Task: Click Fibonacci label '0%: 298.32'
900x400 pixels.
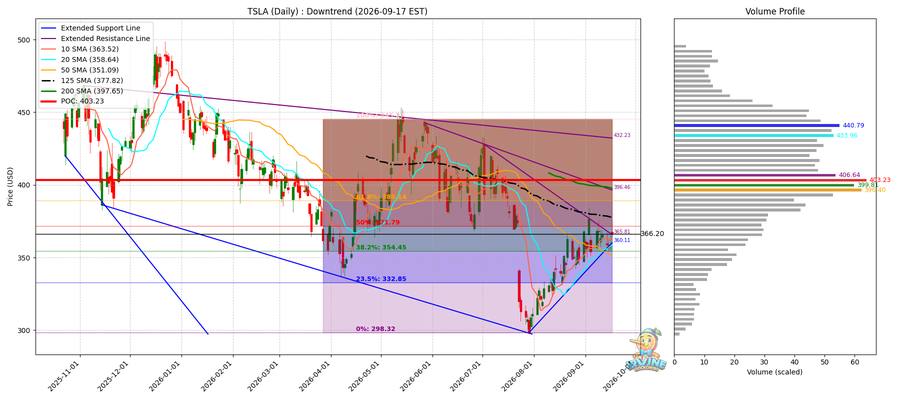Action: coord(375,329)
